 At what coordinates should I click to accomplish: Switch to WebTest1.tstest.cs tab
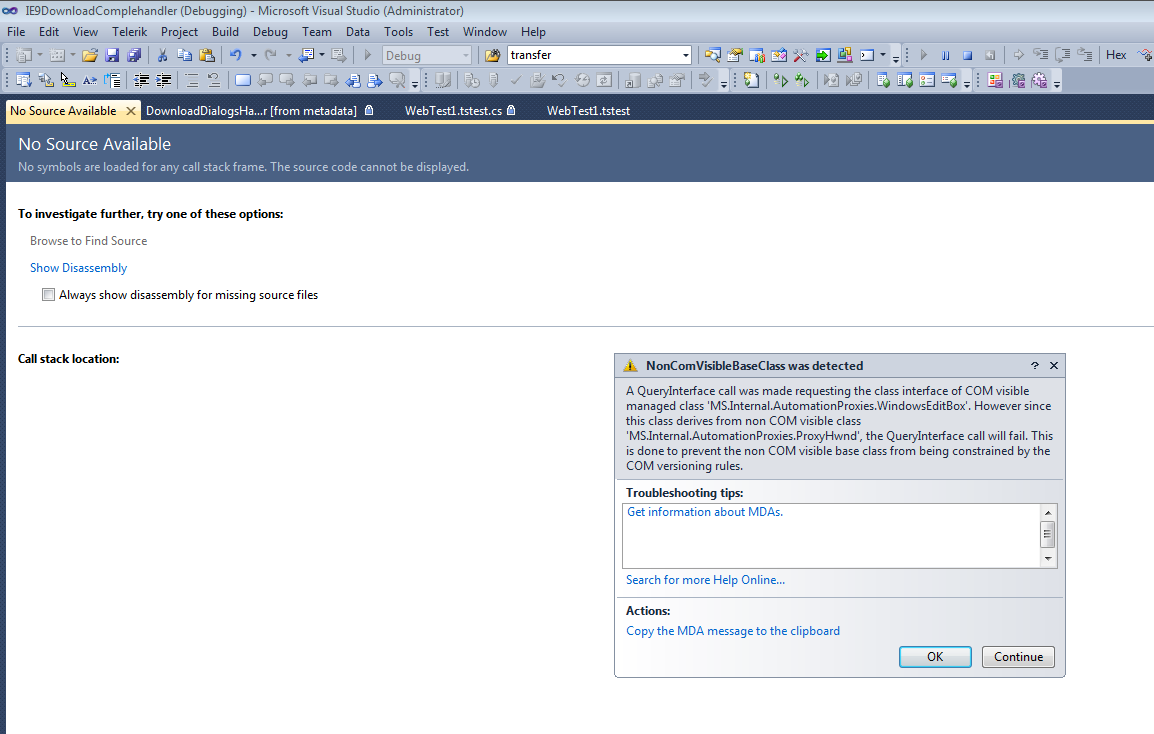(x=460, y=110)
